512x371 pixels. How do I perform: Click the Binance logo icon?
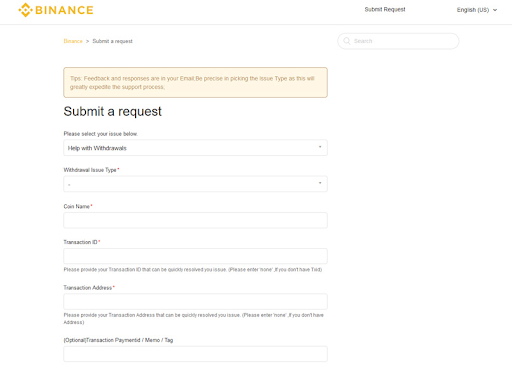[26, 10]
